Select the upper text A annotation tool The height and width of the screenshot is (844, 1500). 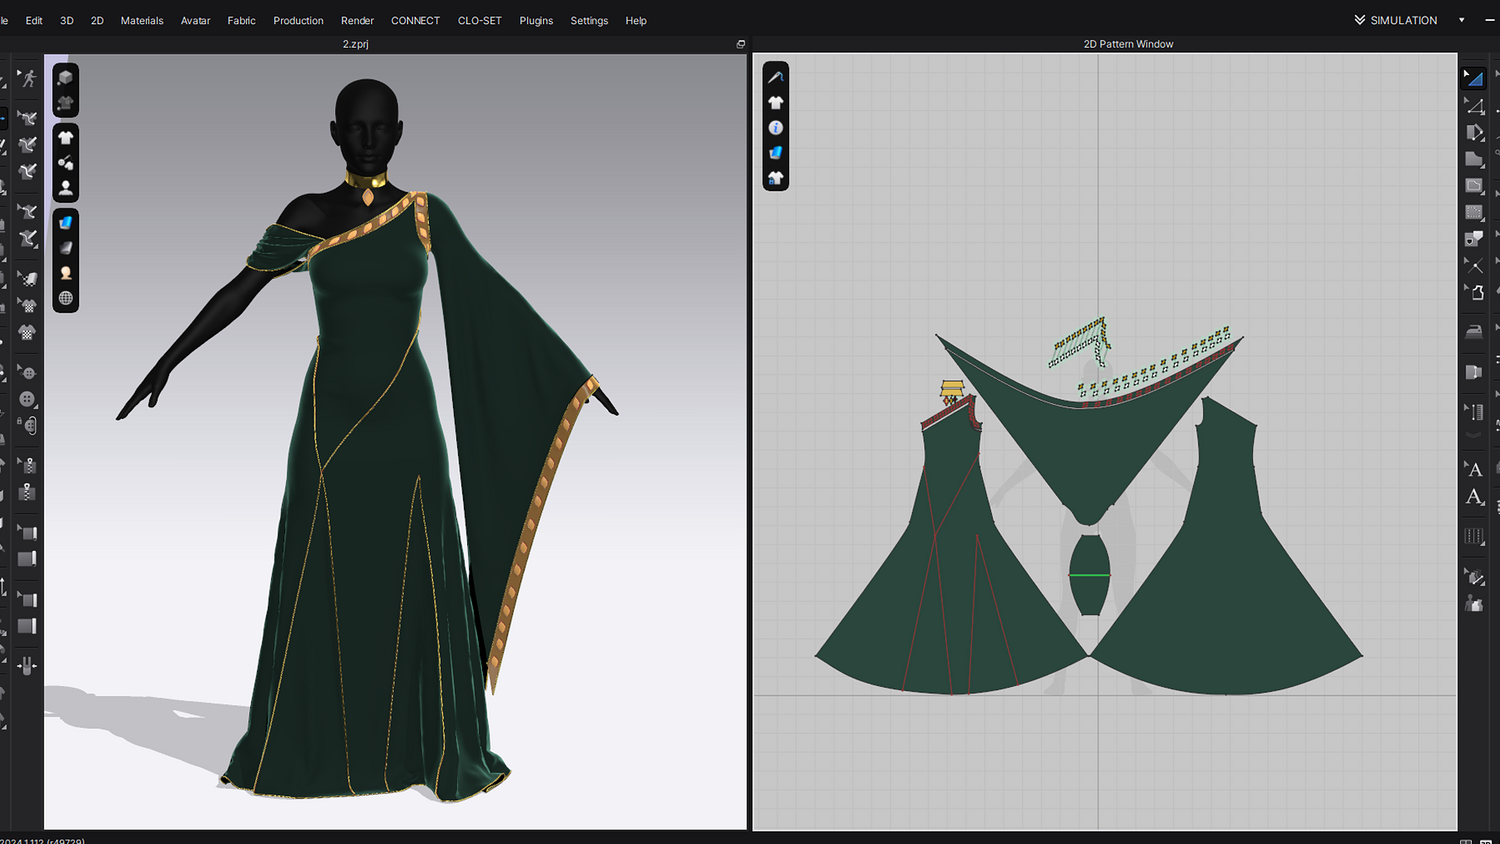[x=1473, y=469]
